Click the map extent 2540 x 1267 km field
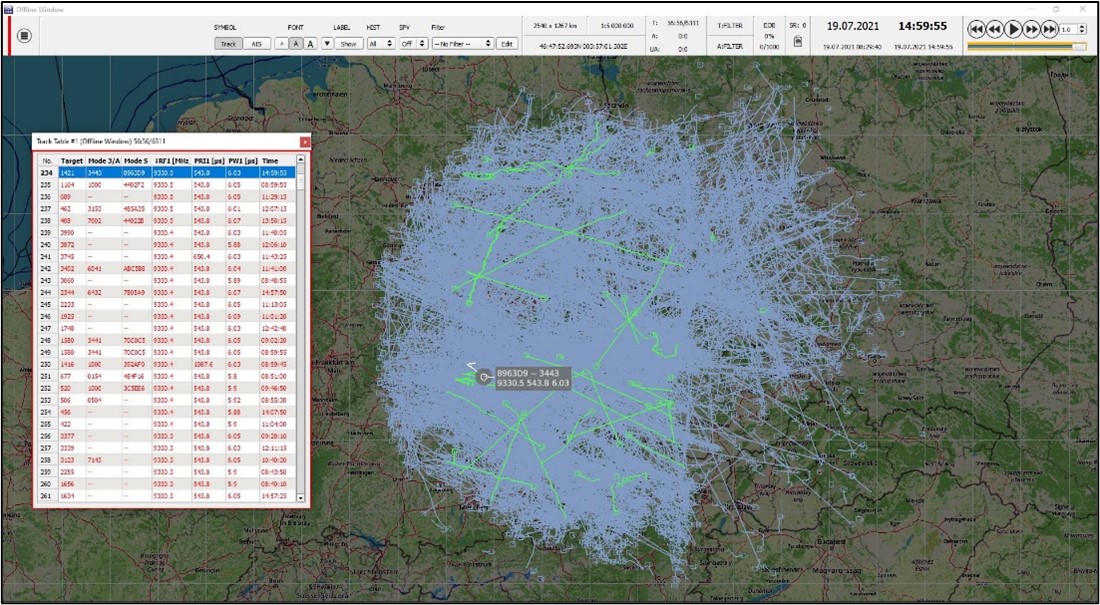 (x=556, y=26)
